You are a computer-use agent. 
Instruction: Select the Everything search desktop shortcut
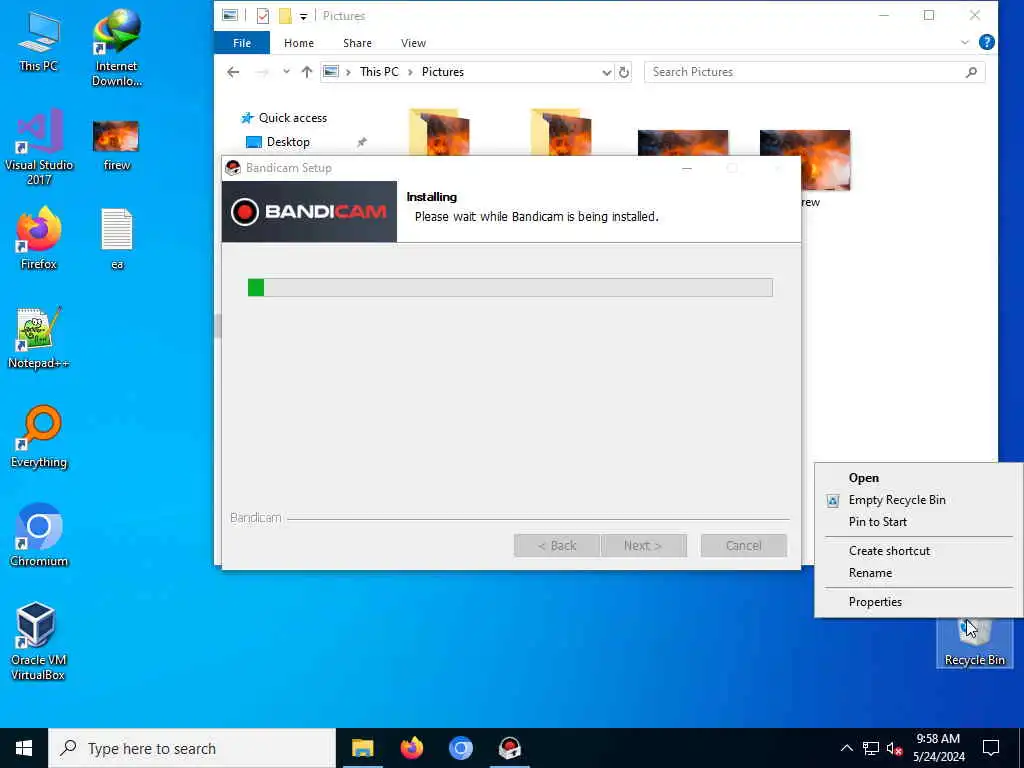(39, 437)
